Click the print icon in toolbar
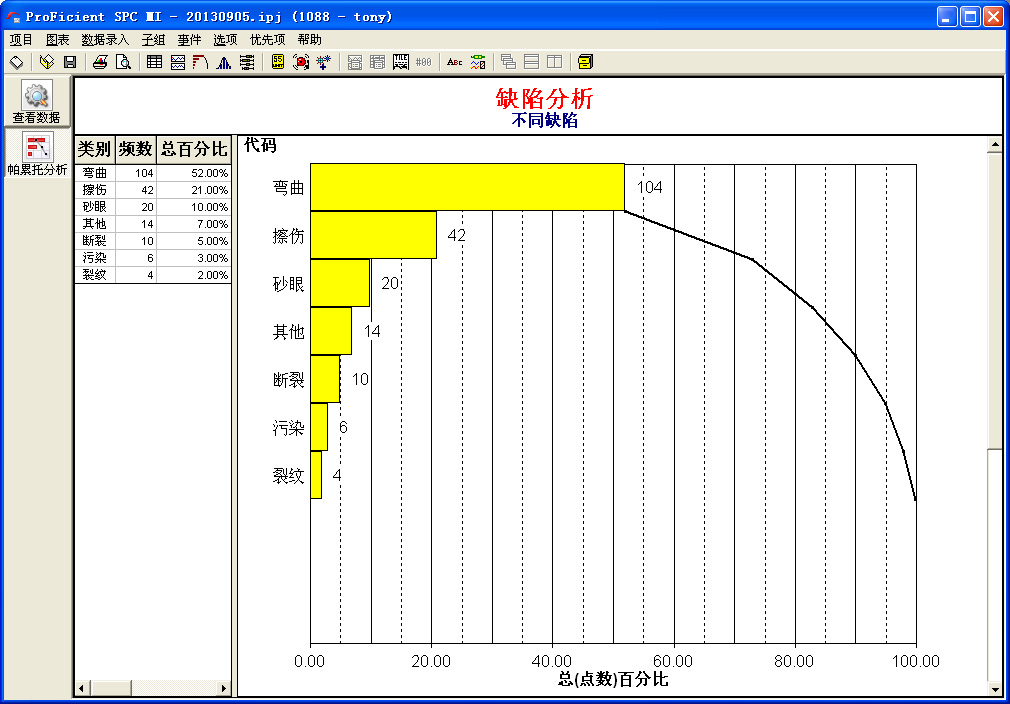 coord(100,62)
